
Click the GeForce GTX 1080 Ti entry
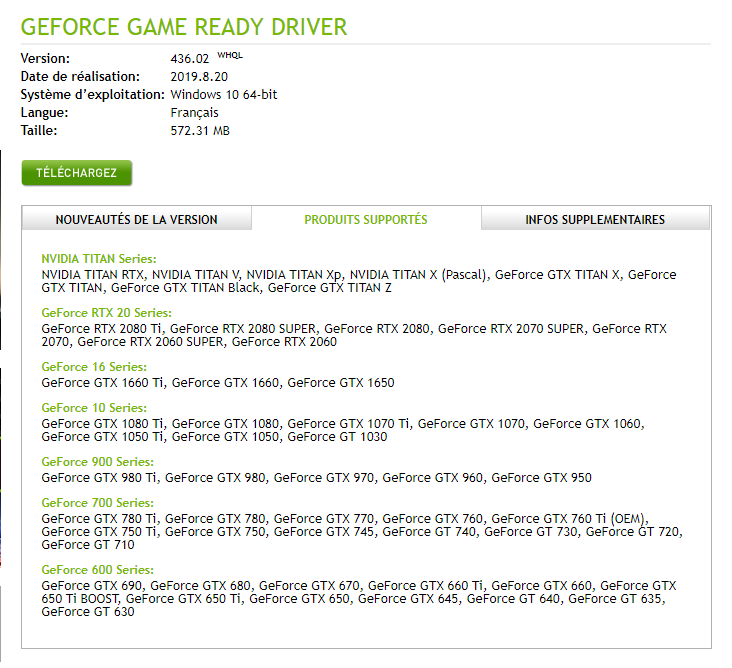coord(102,424)
